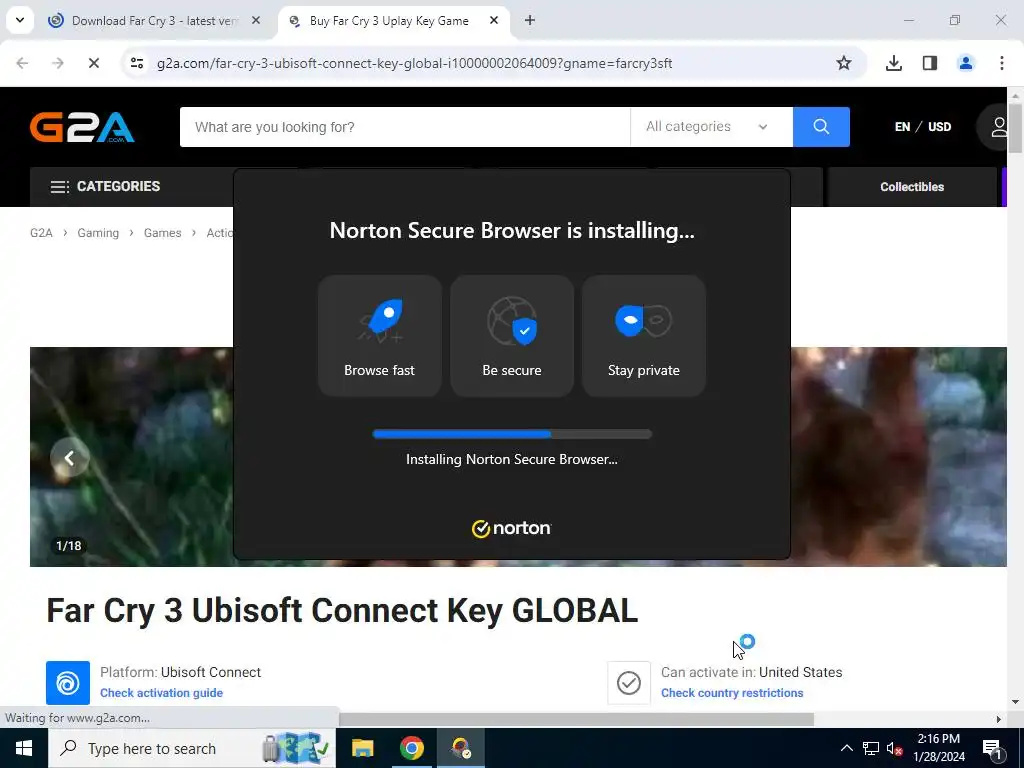The height and width of the screenshot is (768, 1024).
Task: Show hidden system tray icons
Action: point(846,748)
